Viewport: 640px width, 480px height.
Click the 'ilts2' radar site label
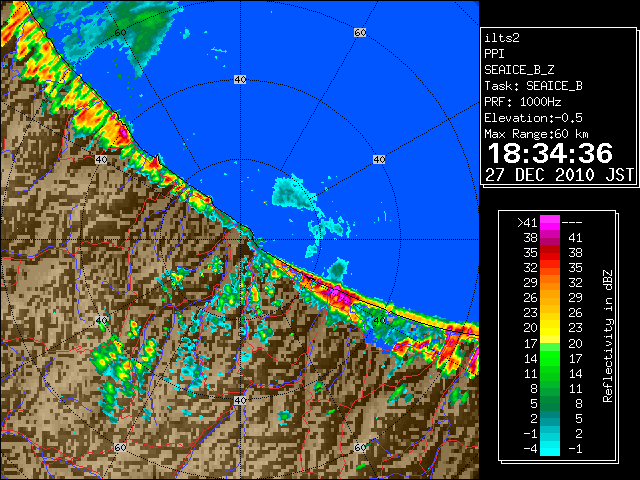(502, 38)
